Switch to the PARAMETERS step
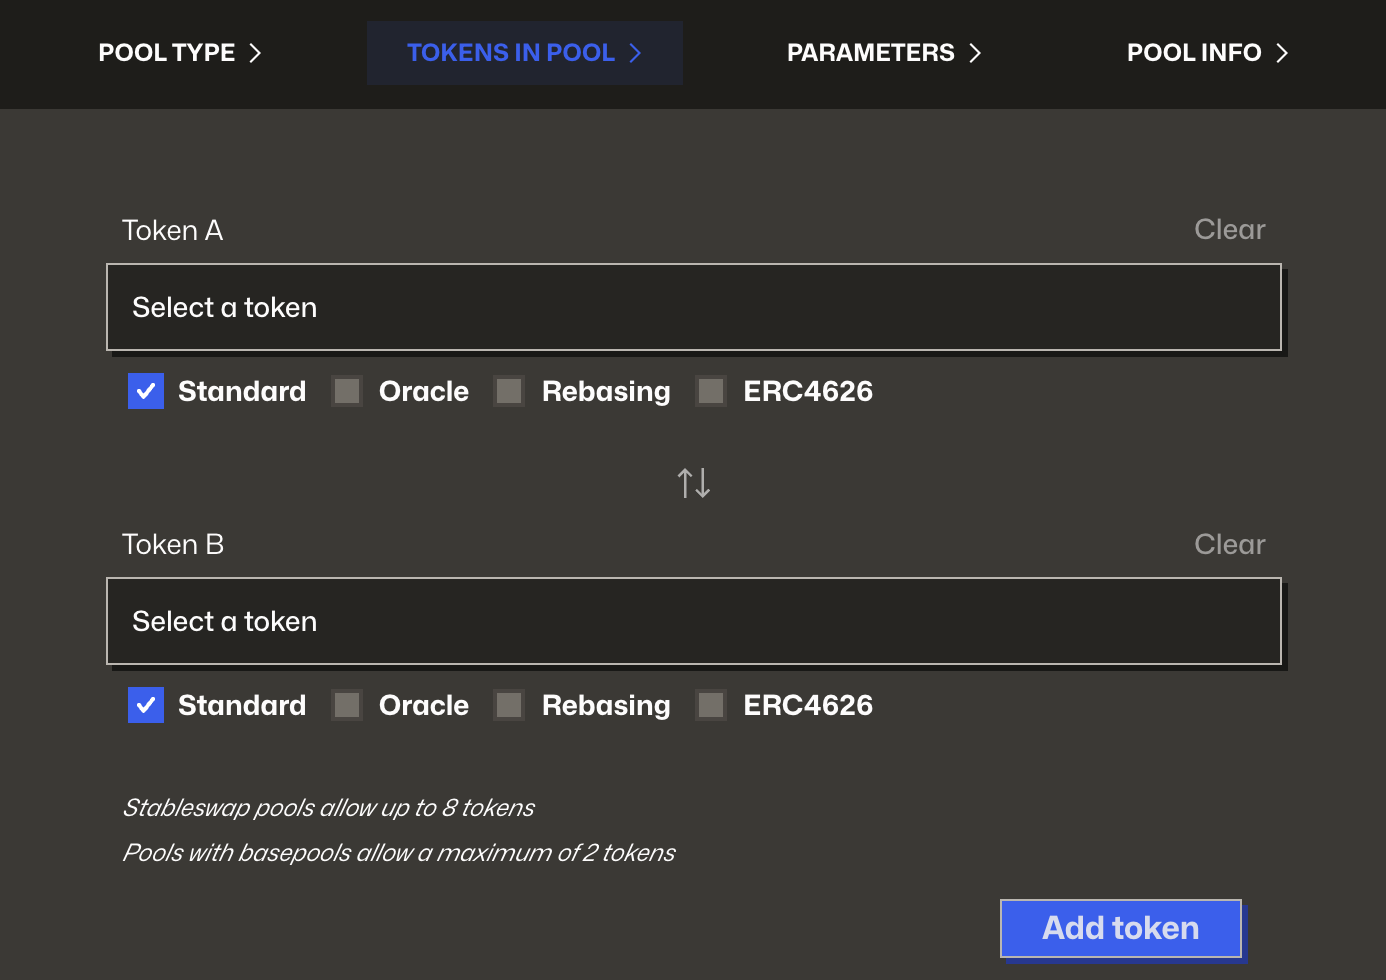Viewport: 1386px width, 980px height. (871, 53)
